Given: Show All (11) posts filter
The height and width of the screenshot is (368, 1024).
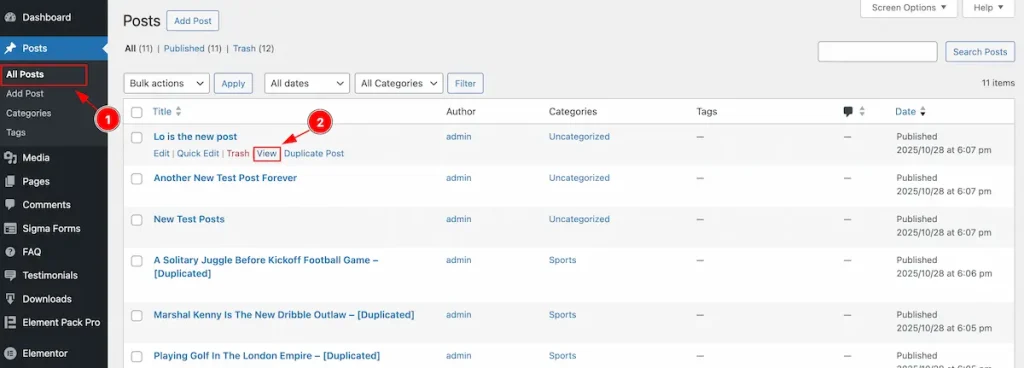Looking at the screenshot, I should tap(138, 48).
